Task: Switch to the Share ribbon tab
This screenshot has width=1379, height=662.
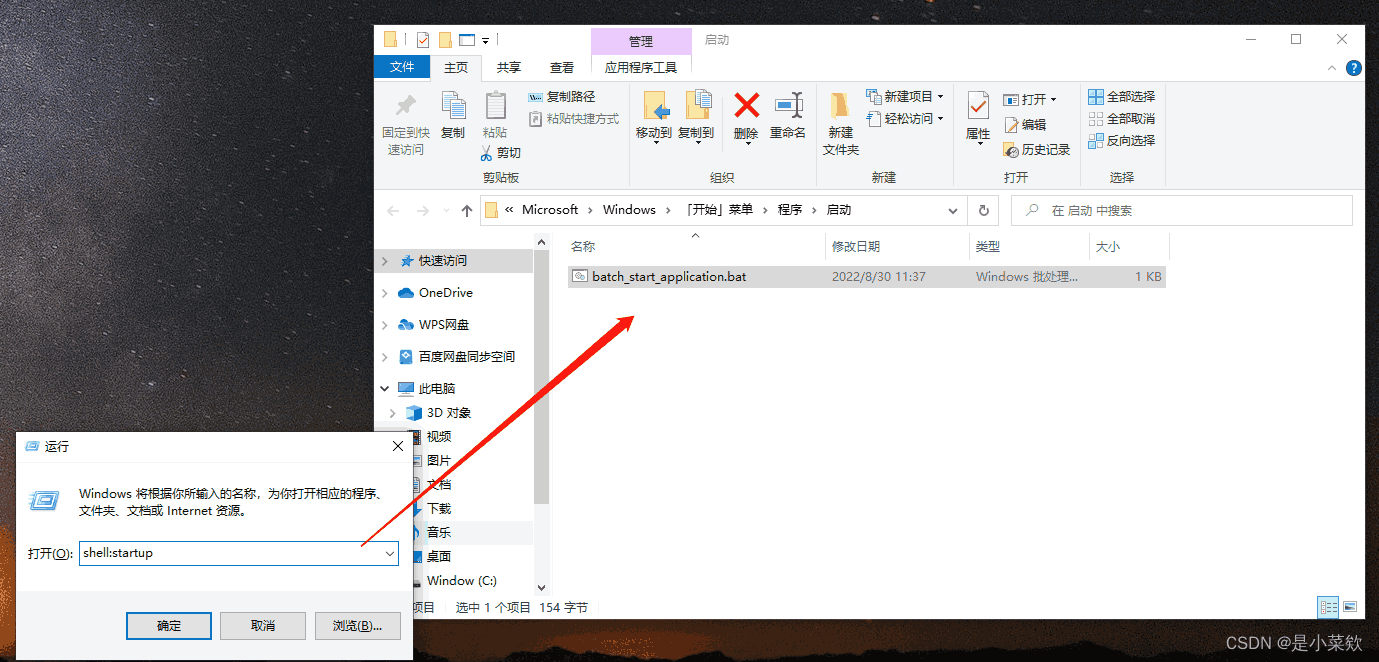Action: (508, 68)
